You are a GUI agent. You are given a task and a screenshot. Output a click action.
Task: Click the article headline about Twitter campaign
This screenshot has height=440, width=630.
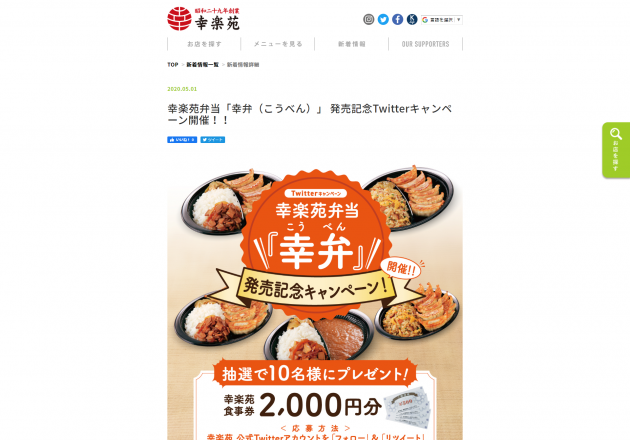[x=310, y=114]
